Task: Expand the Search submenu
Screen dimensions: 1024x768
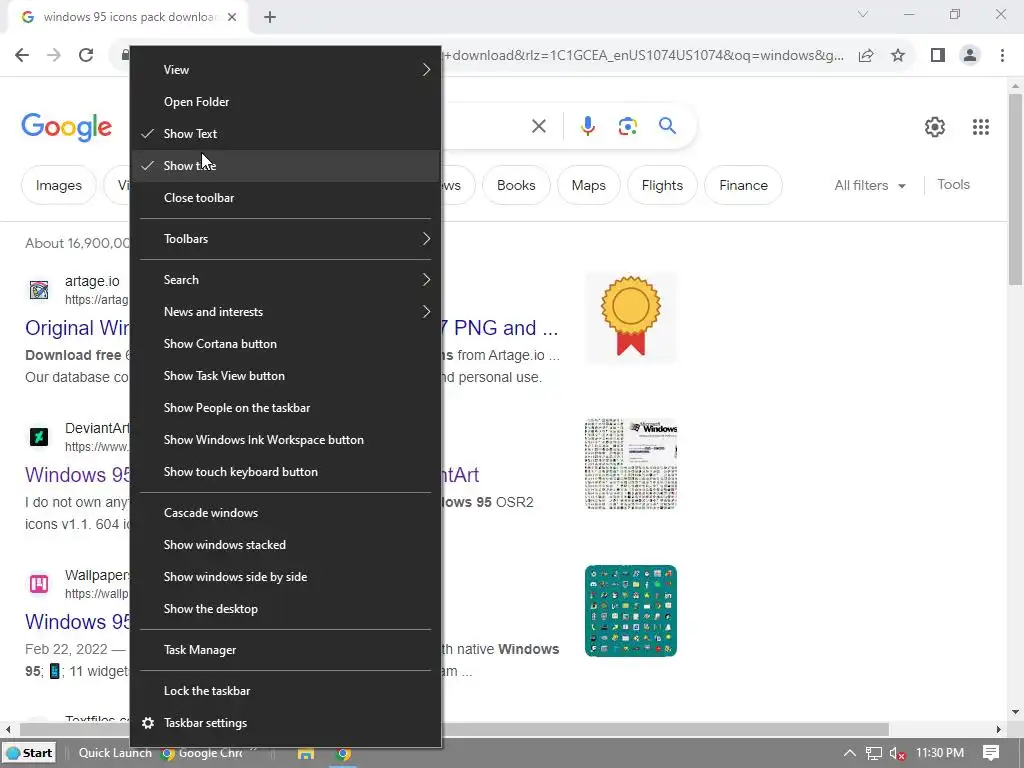Action: click(x=285, y=280)
